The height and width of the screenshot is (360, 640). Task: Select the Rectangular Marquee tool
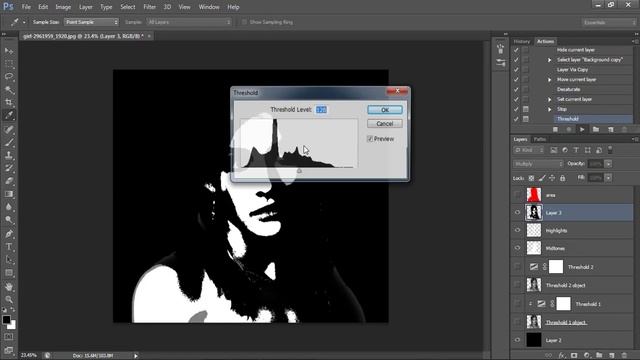[x=9, y=64]
